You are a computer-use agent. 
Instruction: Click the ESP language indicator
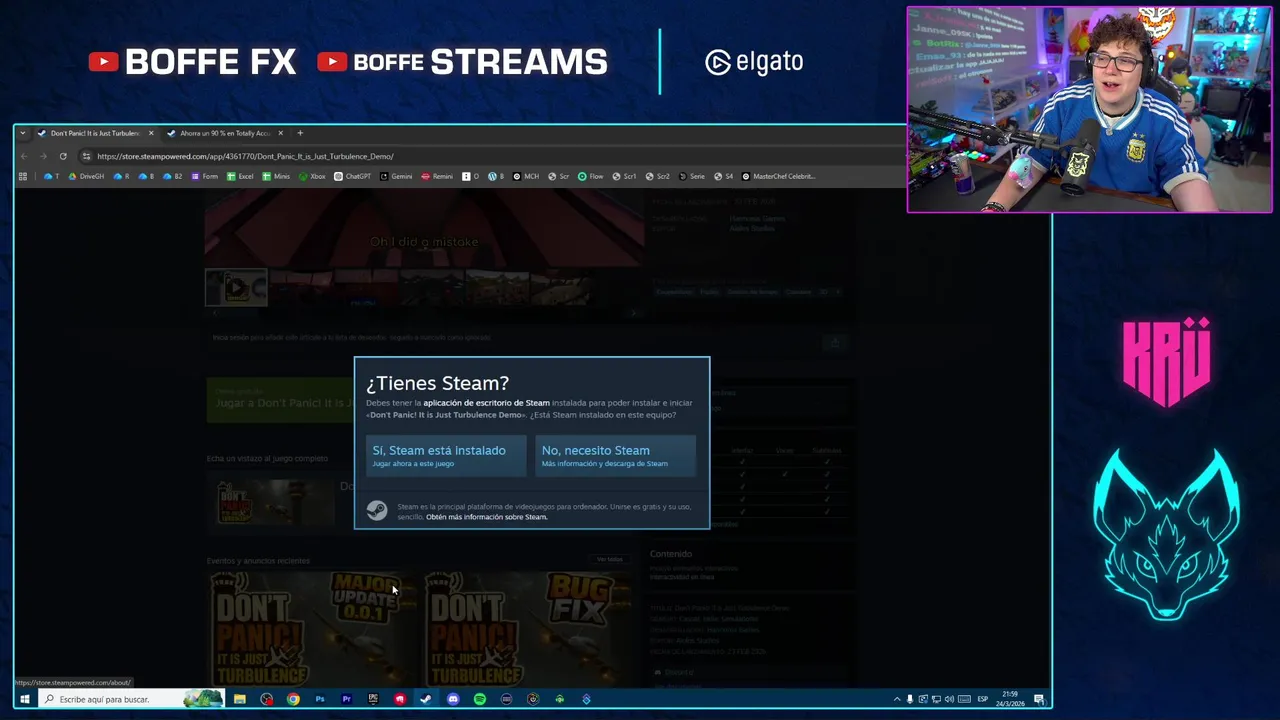pyautogui.click(x=983, y=699)
